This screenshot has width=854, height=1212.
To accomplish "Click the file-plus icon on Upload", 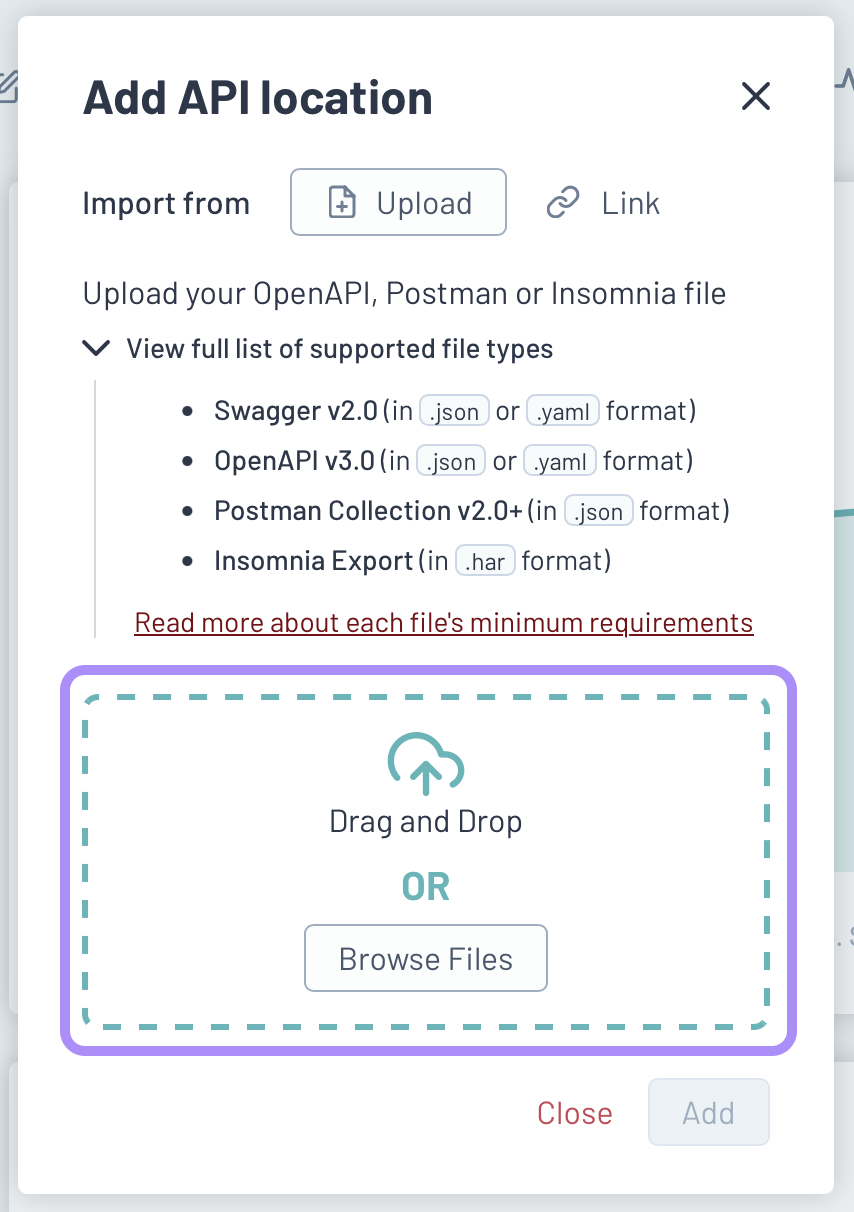I will 343,203.
